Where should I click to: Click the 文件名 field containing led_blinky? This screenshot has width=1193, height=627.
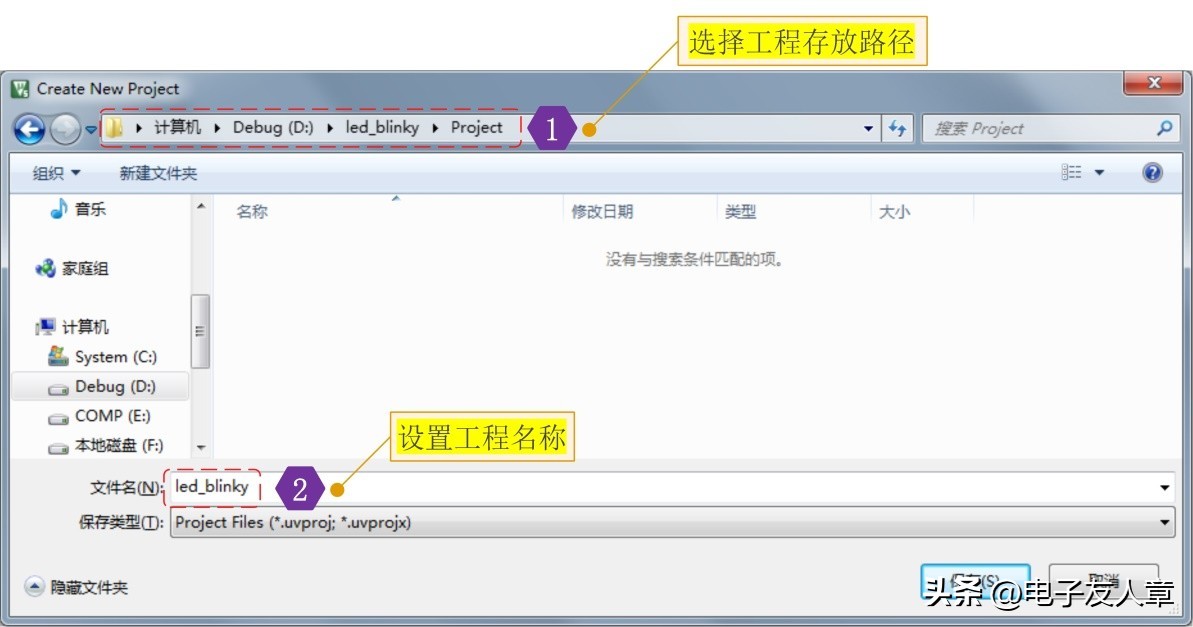click(672, 487)
